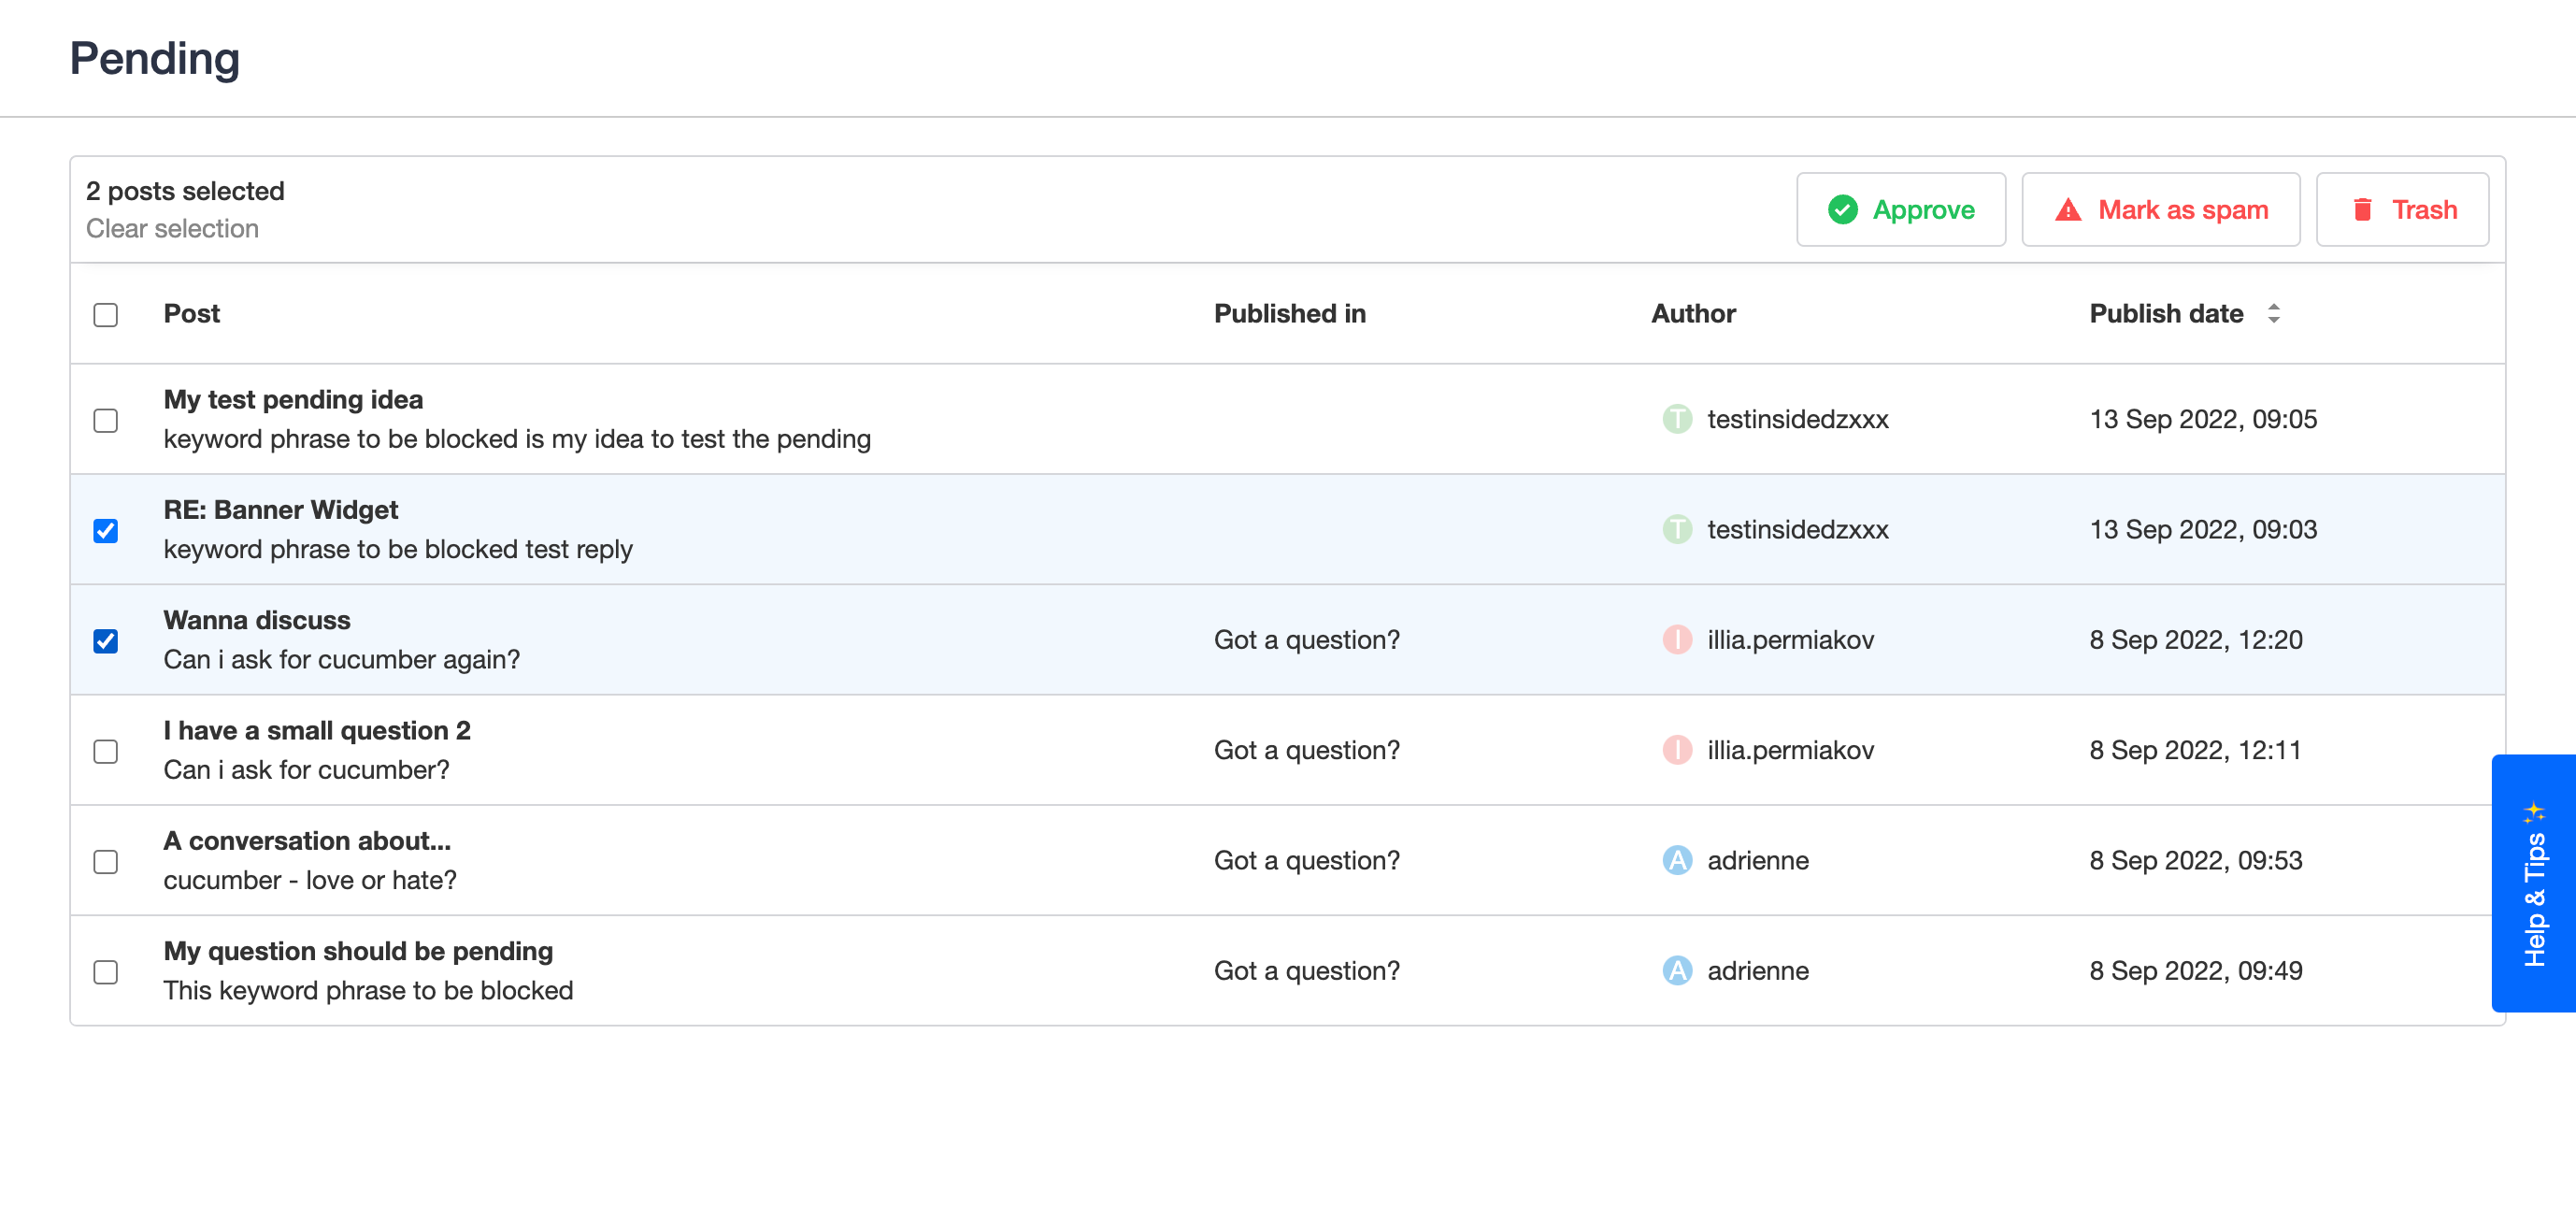Click snippet 'keyword phrase to be blocked test reply'
This screenshot has width=2576, height=1221.
398,550
